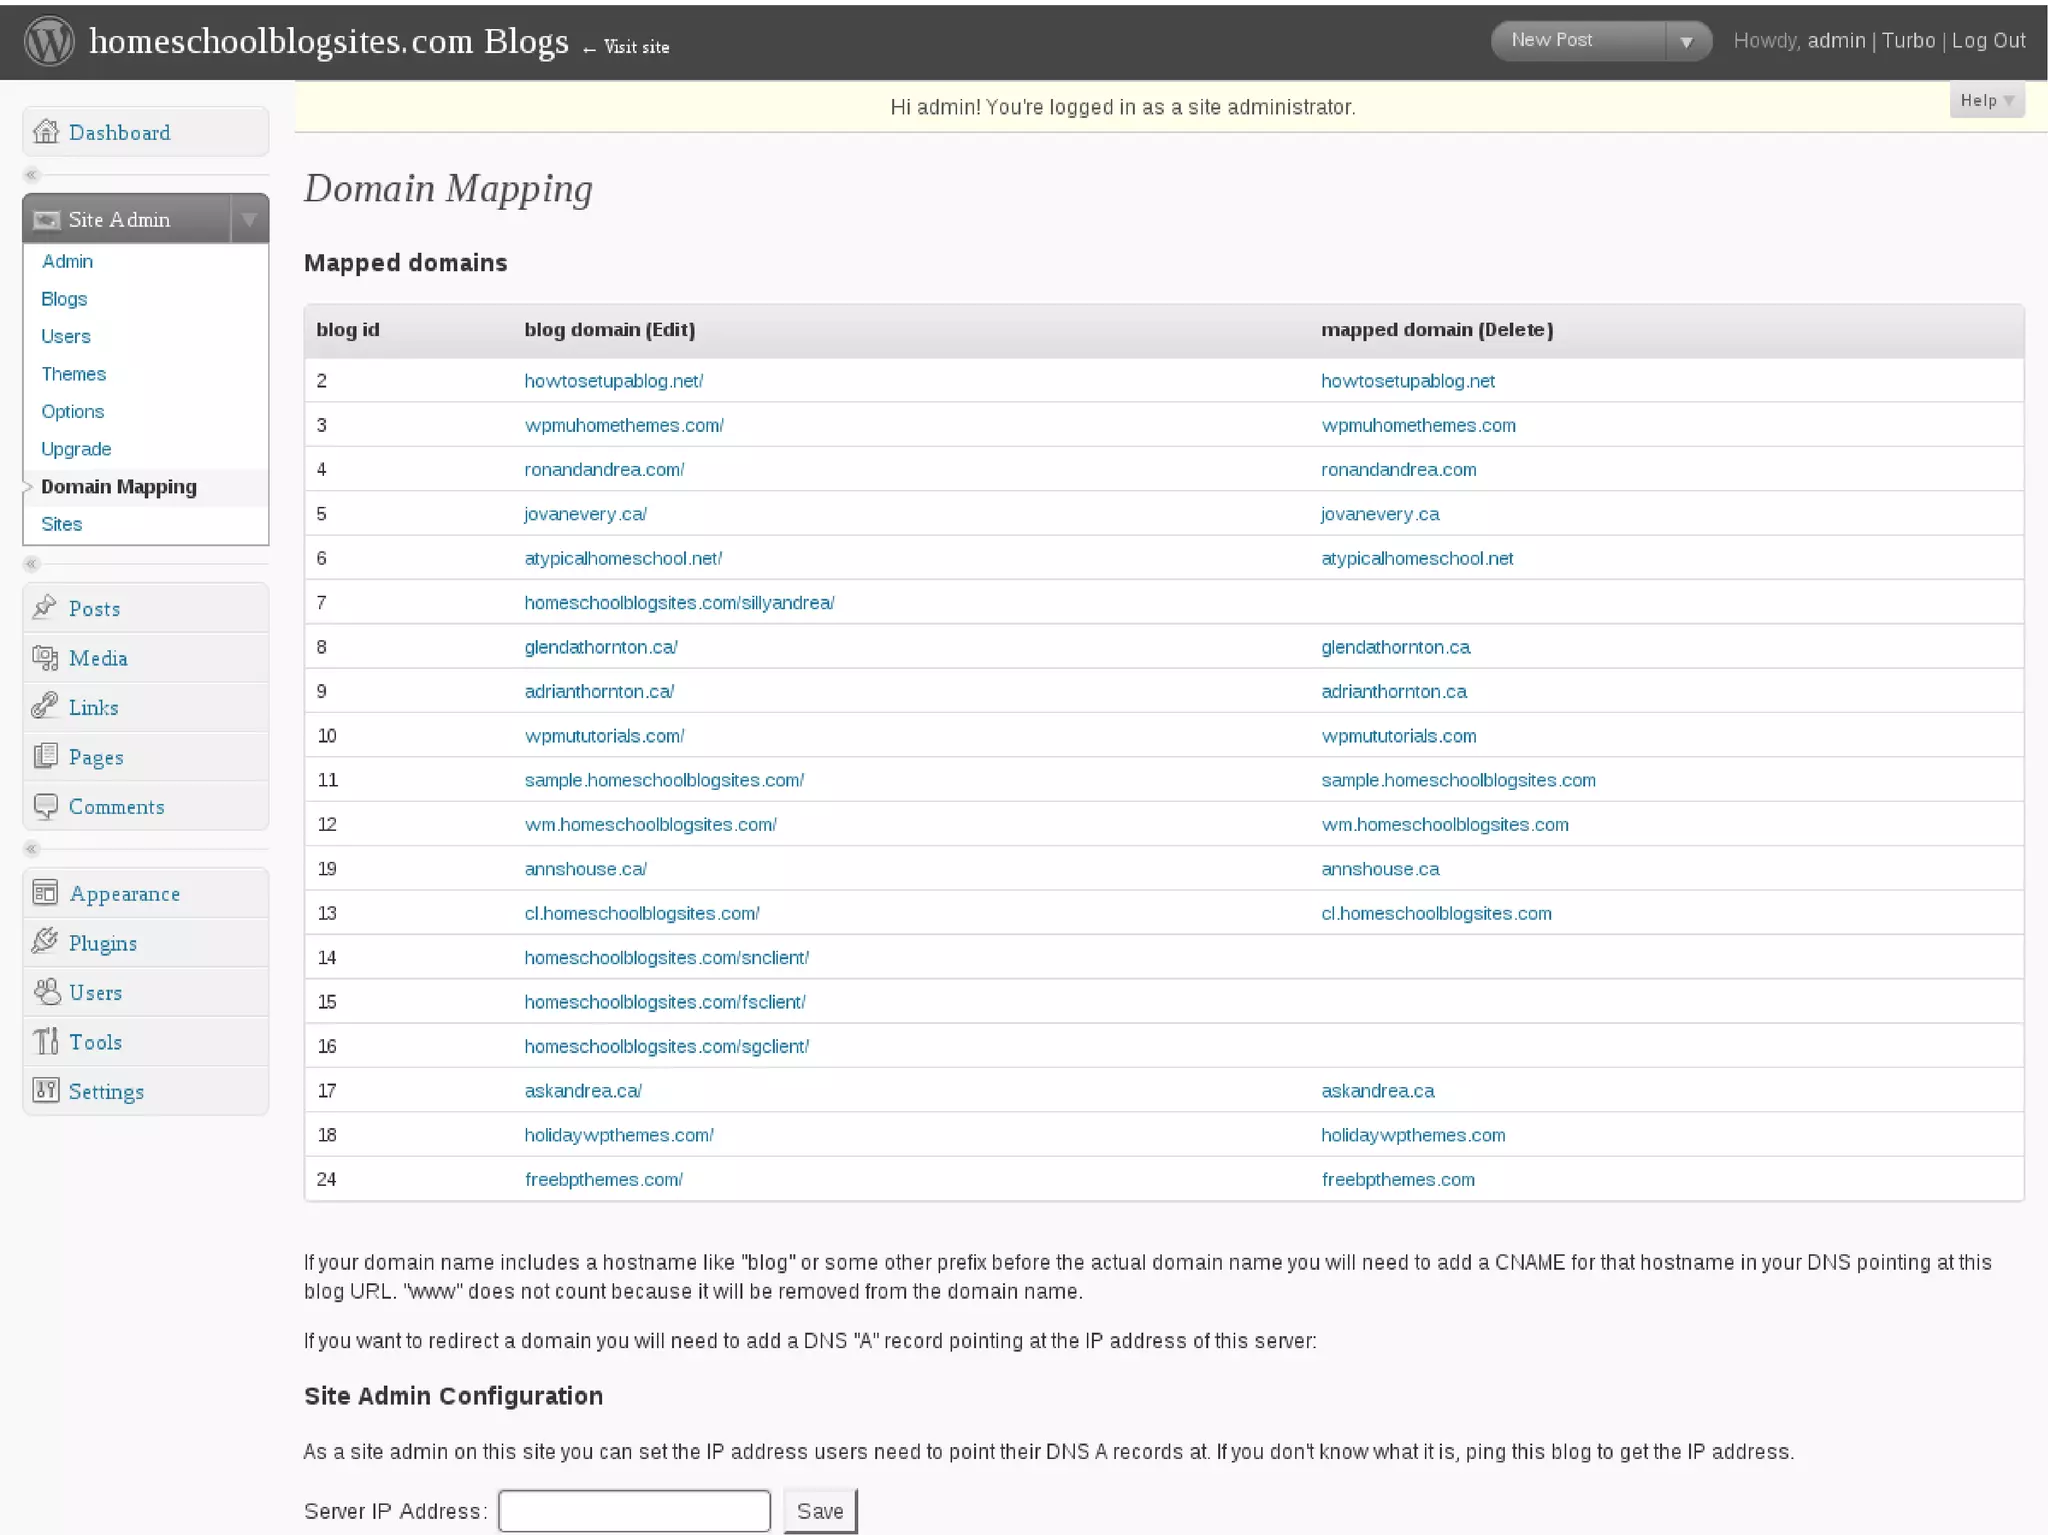Click the Posts pushpin icon
Image resolution: width=2048 pixels, height=1535 pixels.
click(x=45, y=607)
